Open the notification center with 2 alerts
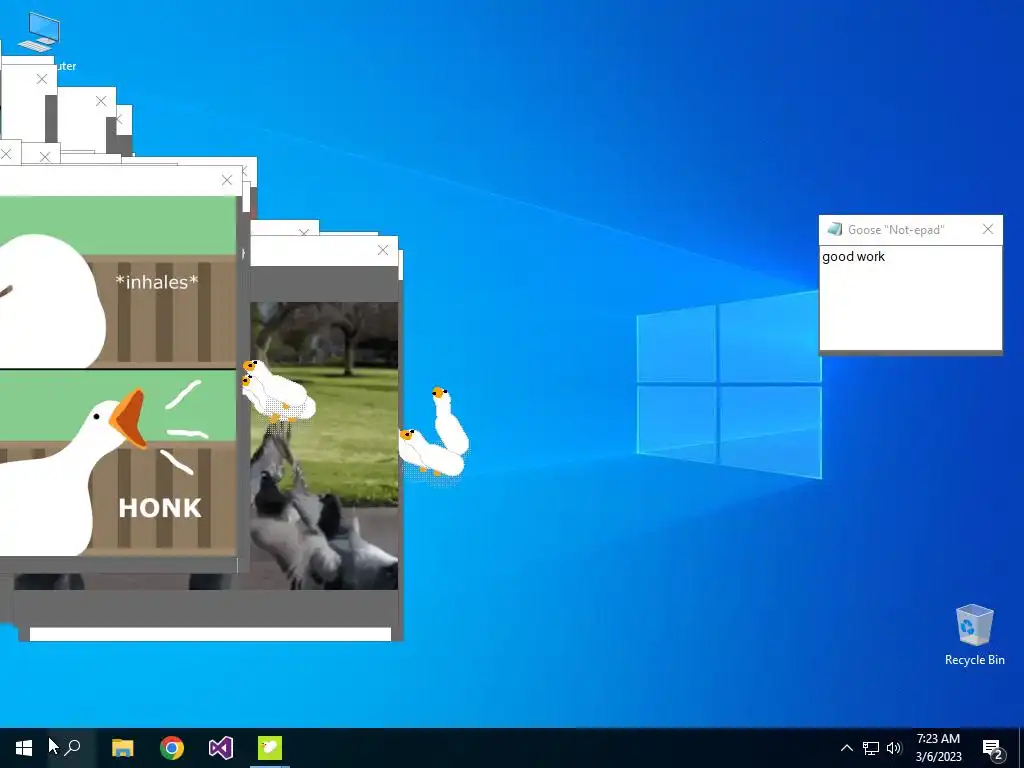 [993, 749]
